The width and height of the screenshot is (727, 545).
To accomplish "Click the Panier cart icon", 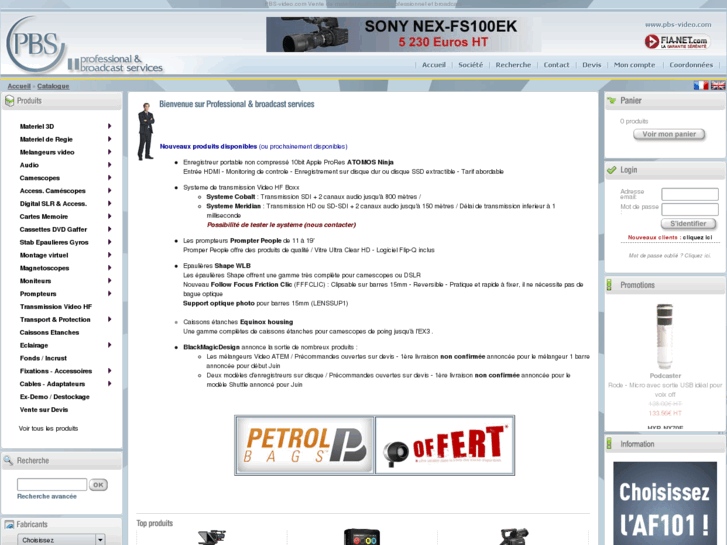I will tap(612, 101).
